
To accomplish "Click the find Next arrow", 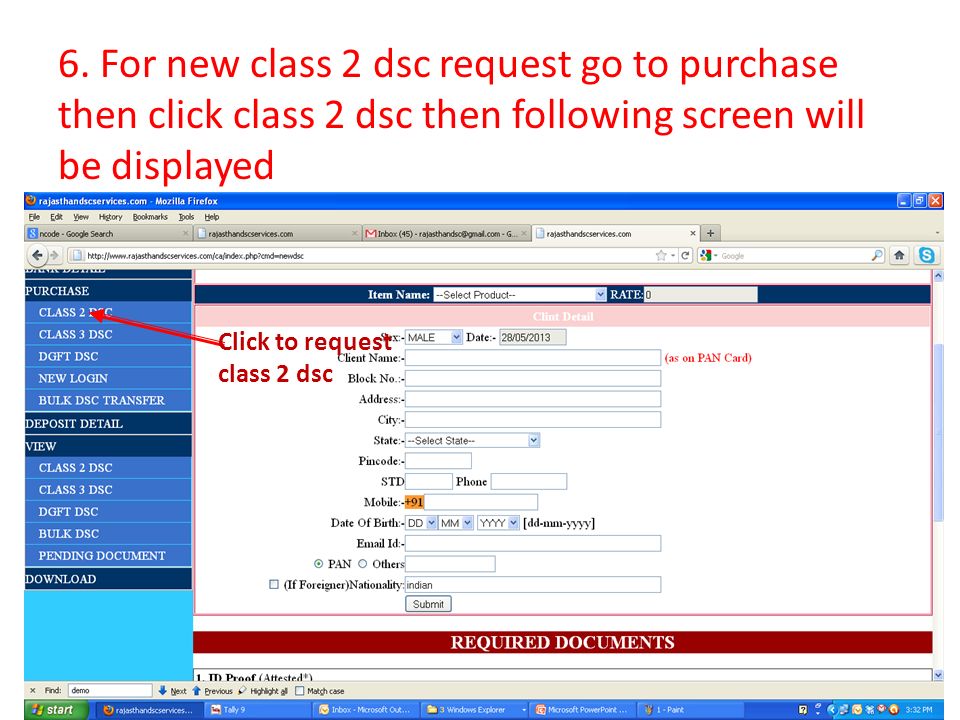I will tap(172, 691).
